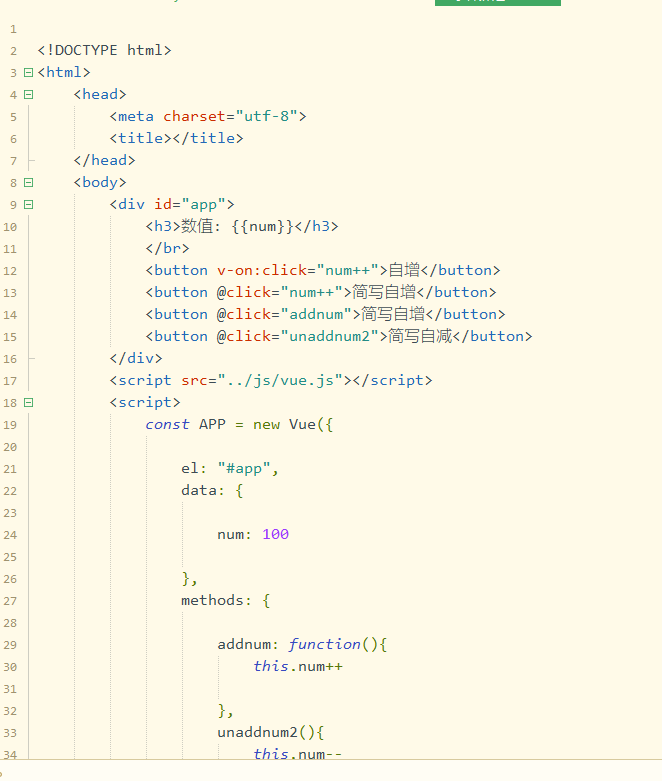Collapse the <html> fold marker on line 3
The height and width of the screenshot is (781, 662).
(x=28, y=73)
